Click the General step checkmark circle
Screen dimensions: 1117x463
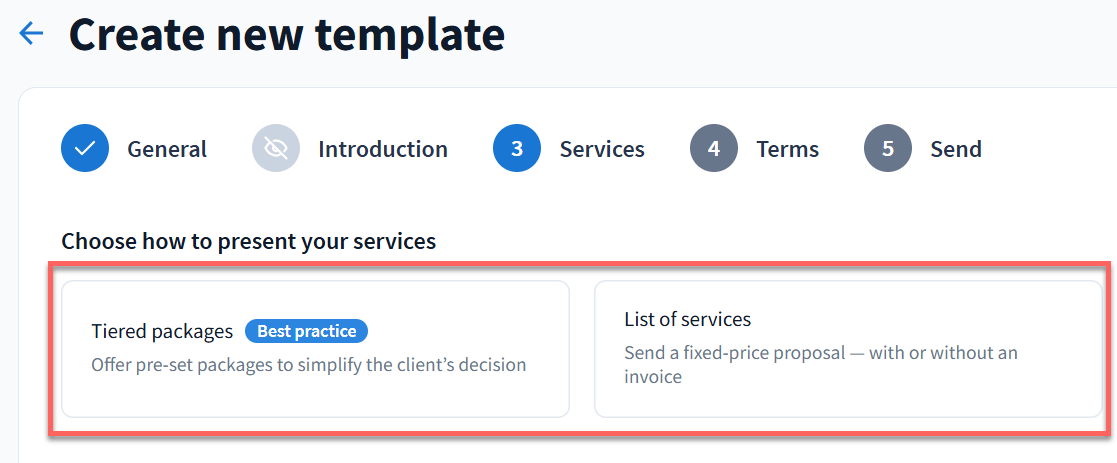[85, 149]
